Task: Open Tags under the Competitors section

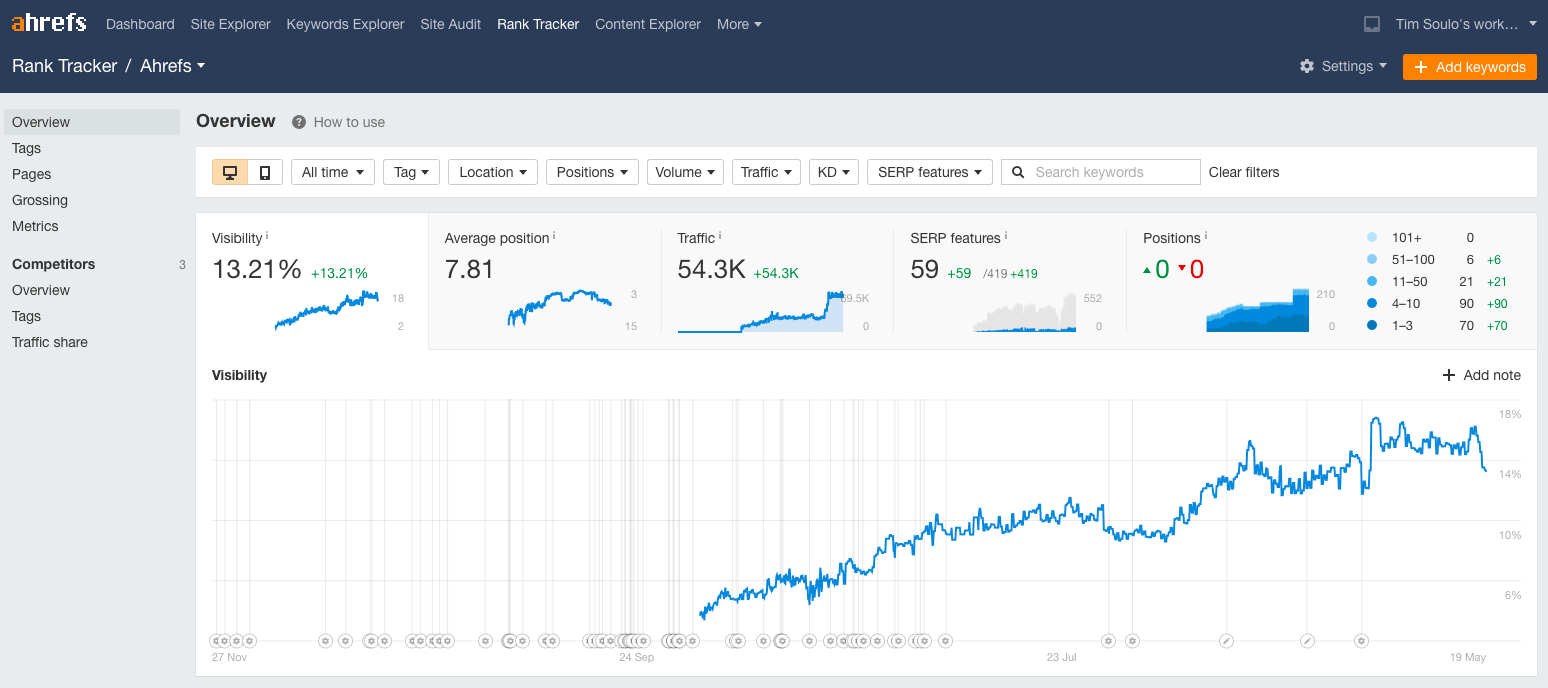Action: tap(27, 316)
